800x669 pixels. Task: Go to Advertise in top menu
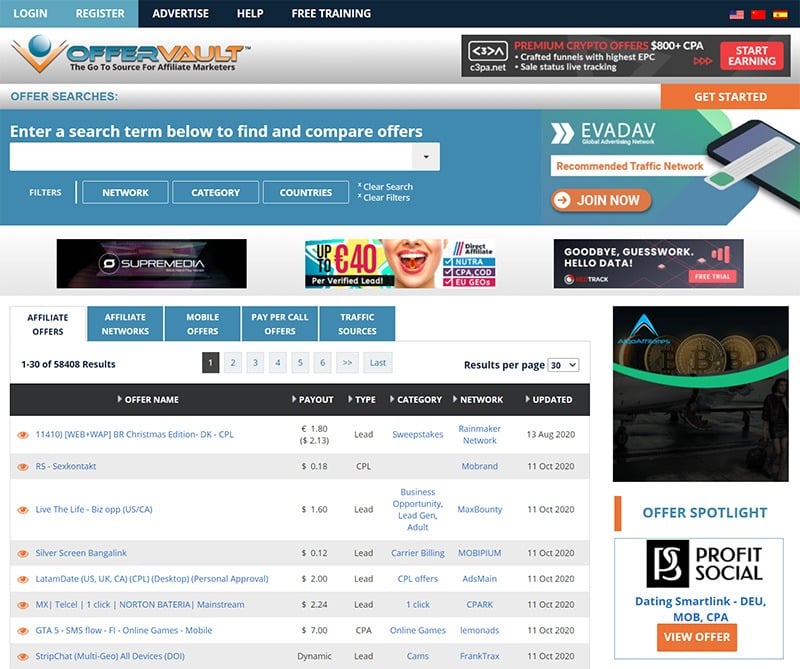(181, 13)
